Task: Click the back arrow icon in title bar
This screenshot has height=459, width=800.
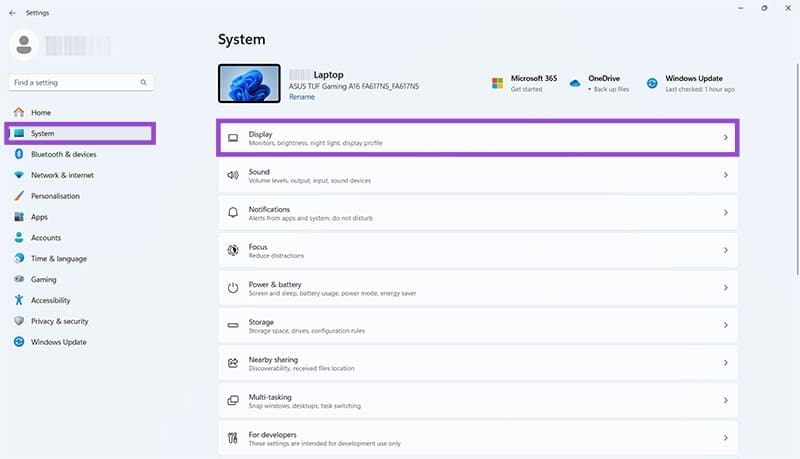Action: [11, 13]
